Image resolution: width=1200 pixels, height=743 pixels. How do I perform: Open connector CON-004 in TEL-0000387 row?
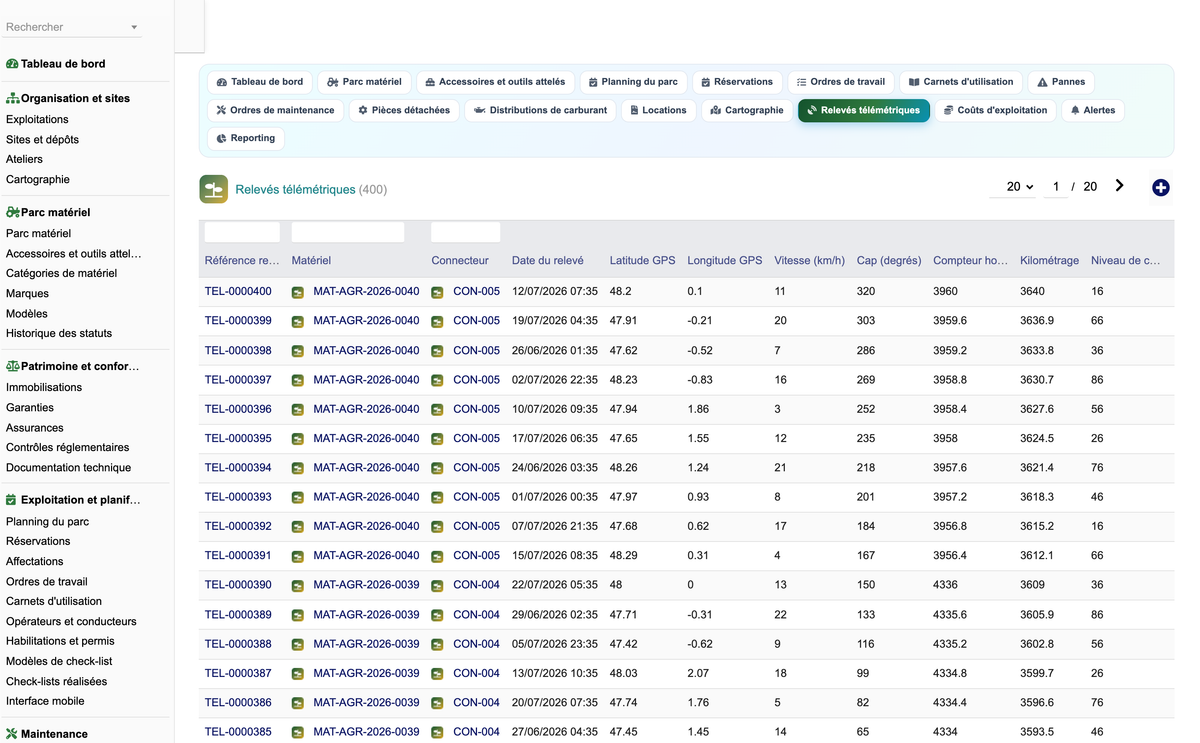[476, 673]
